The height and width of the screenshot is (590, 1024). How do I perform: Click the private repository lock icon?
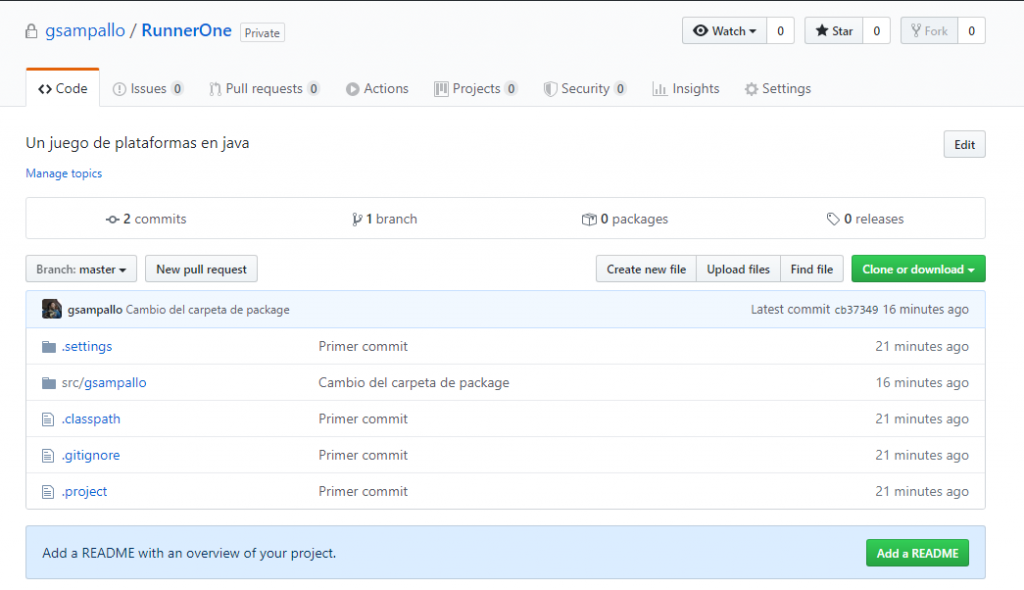[31, 31]
